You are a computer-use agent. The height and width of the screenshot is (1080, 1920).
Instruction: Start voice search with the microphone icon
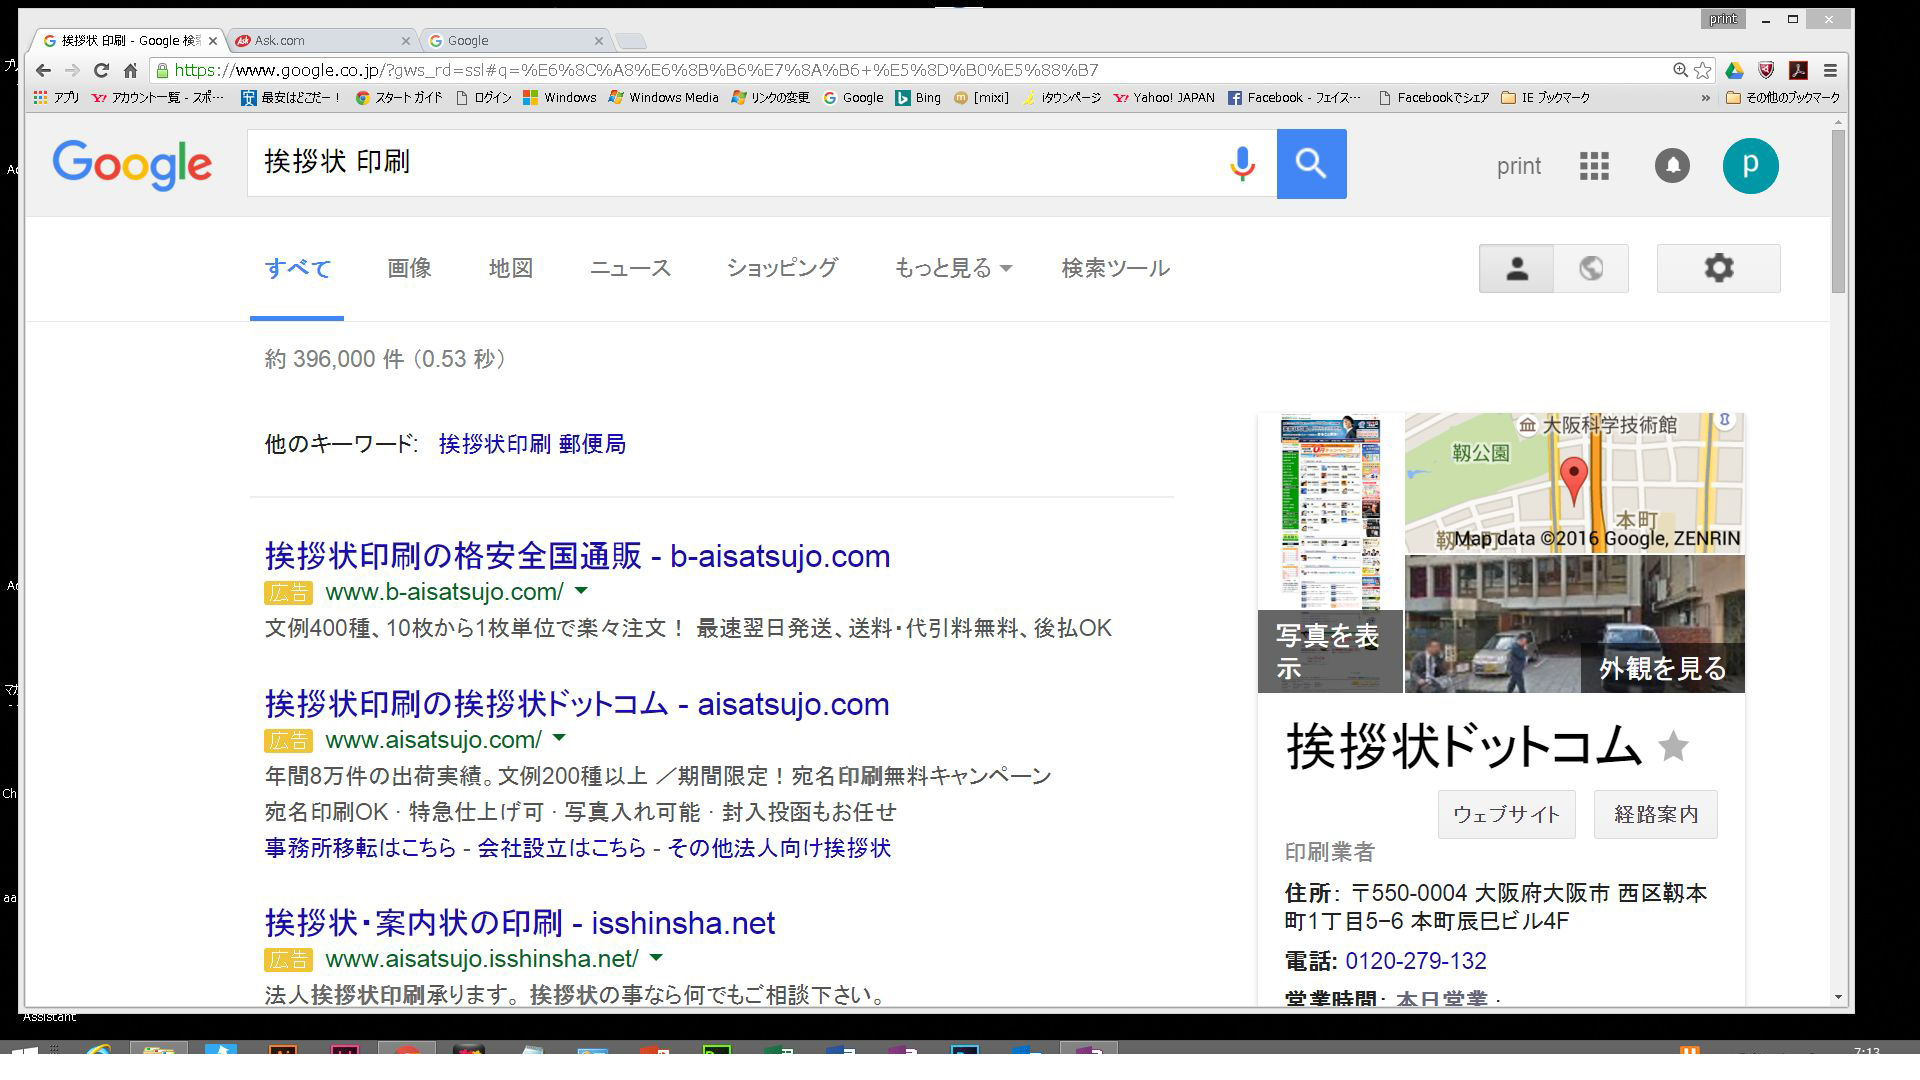click(x=1242, y=164)
